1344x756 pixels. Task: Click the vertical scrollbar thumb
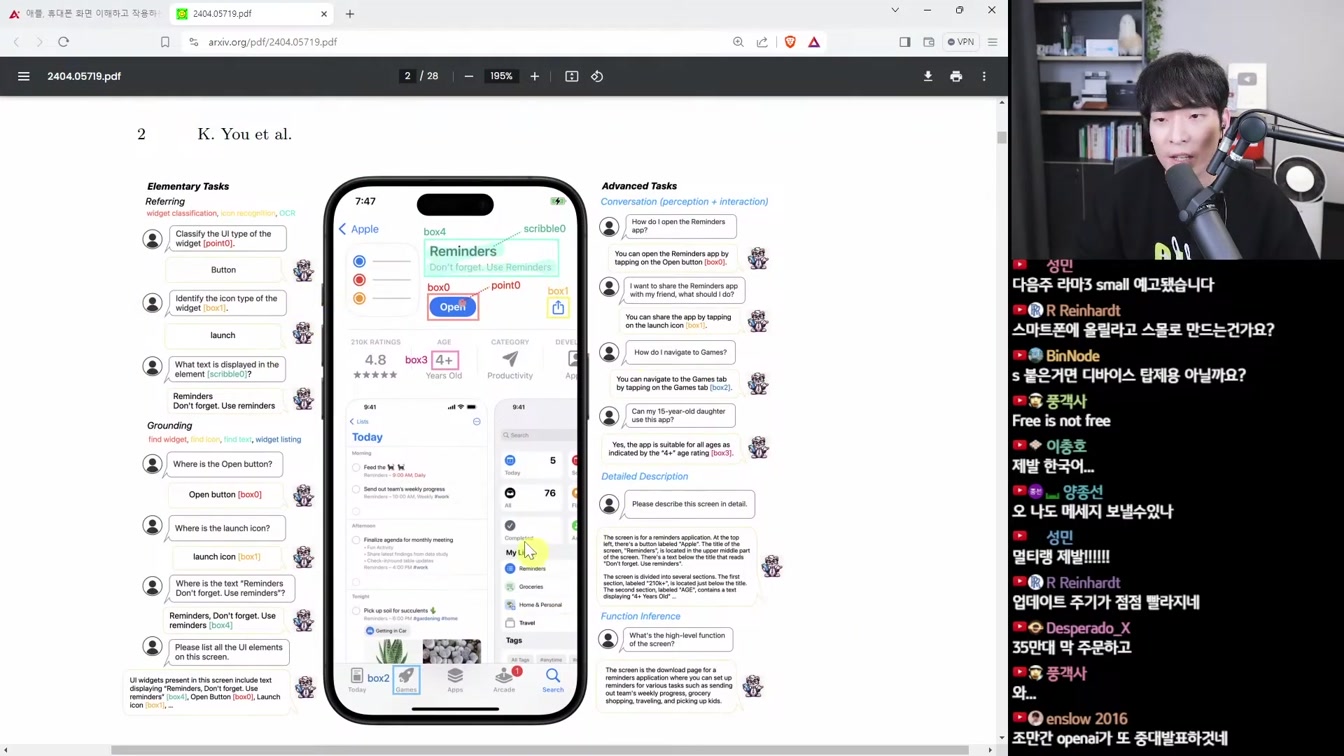coord(1002,137)
